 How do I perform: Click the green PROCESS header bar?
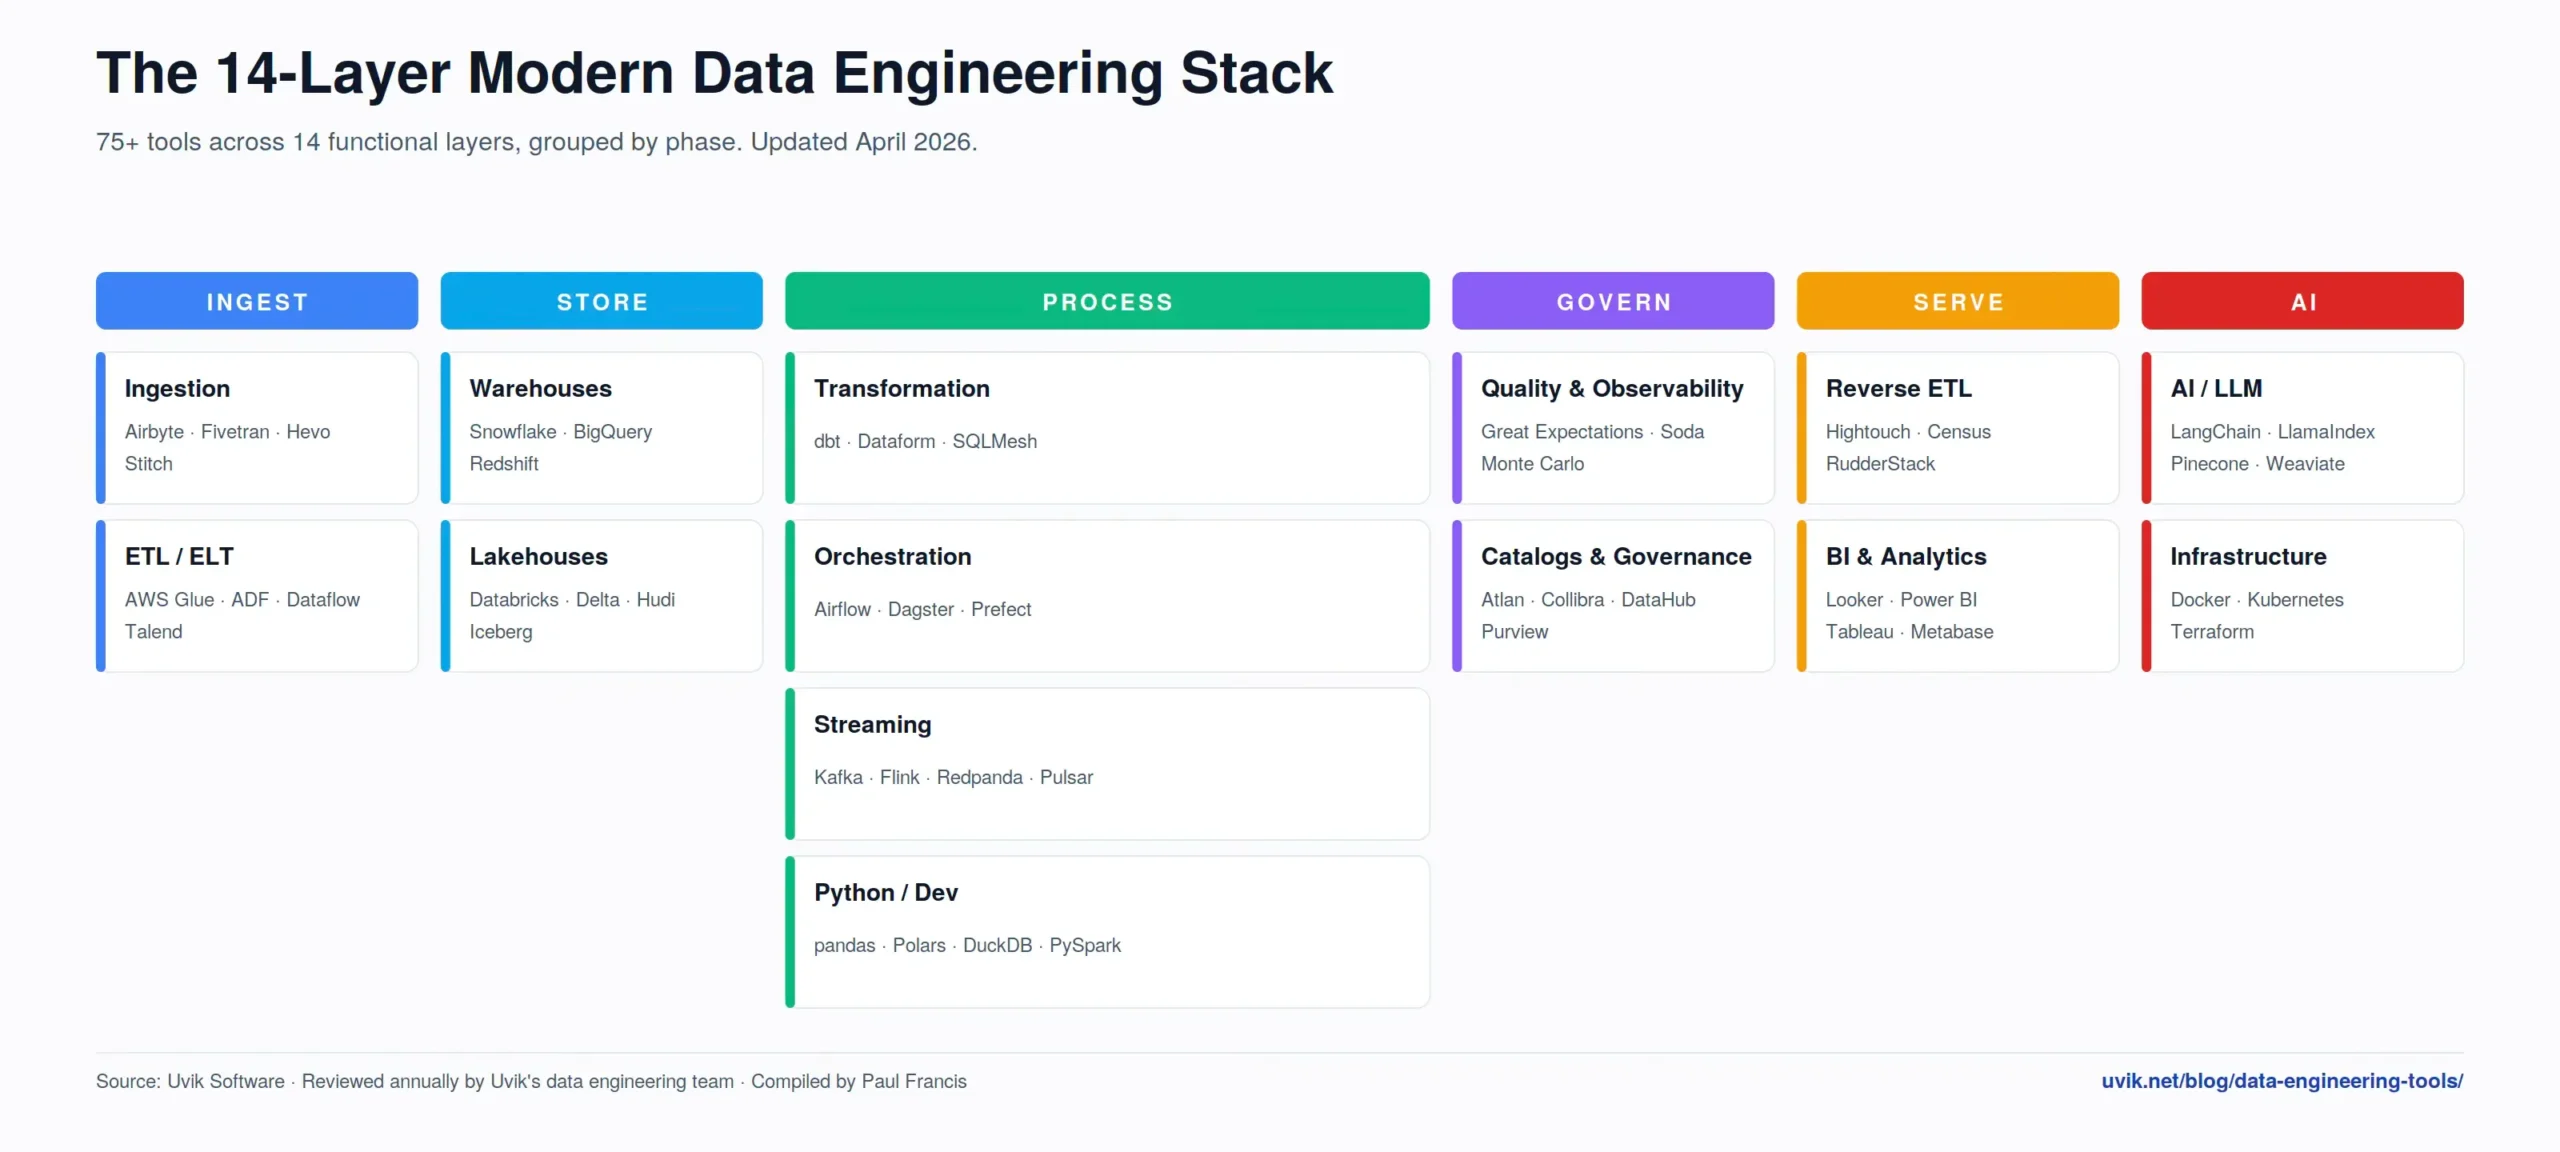point(1107,301)
